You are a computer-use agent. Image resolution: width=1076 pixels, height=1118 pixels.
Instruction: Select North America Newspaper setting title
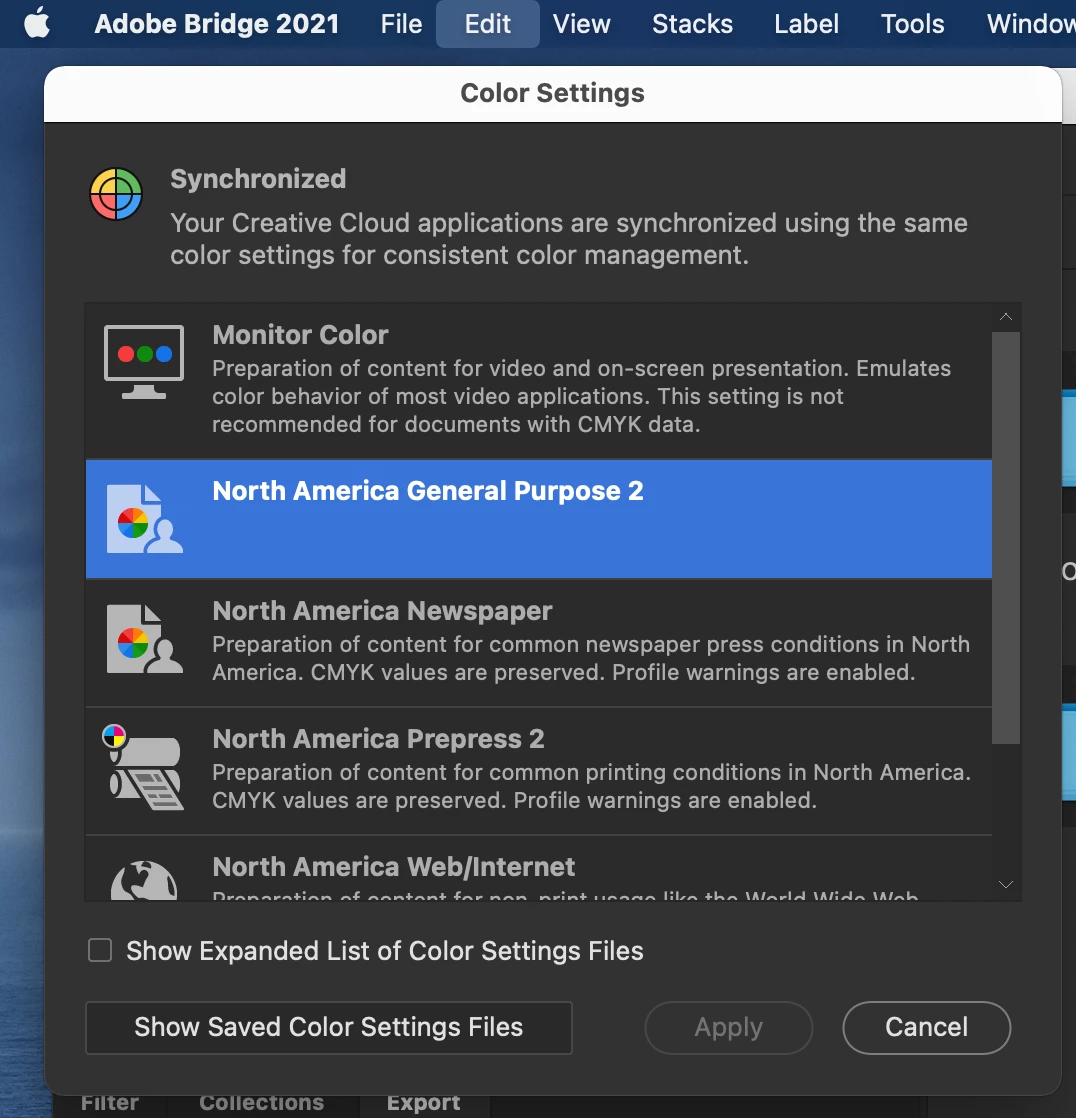382,610
